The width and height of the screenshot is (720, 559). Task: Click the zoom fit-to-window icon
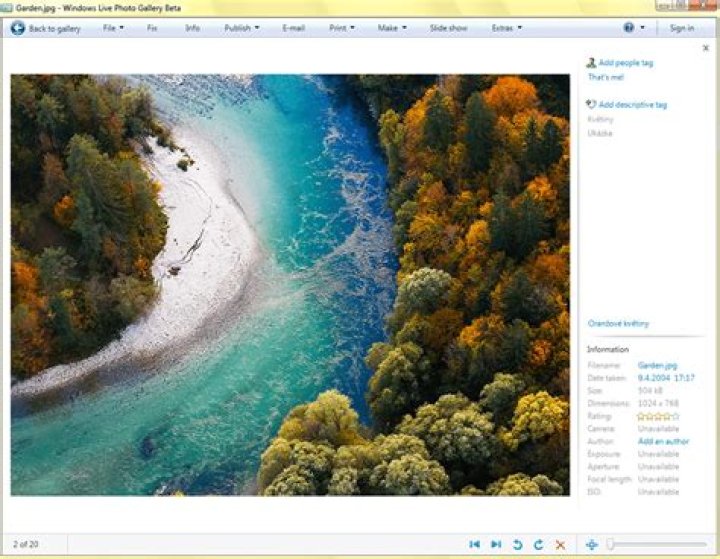591,544
